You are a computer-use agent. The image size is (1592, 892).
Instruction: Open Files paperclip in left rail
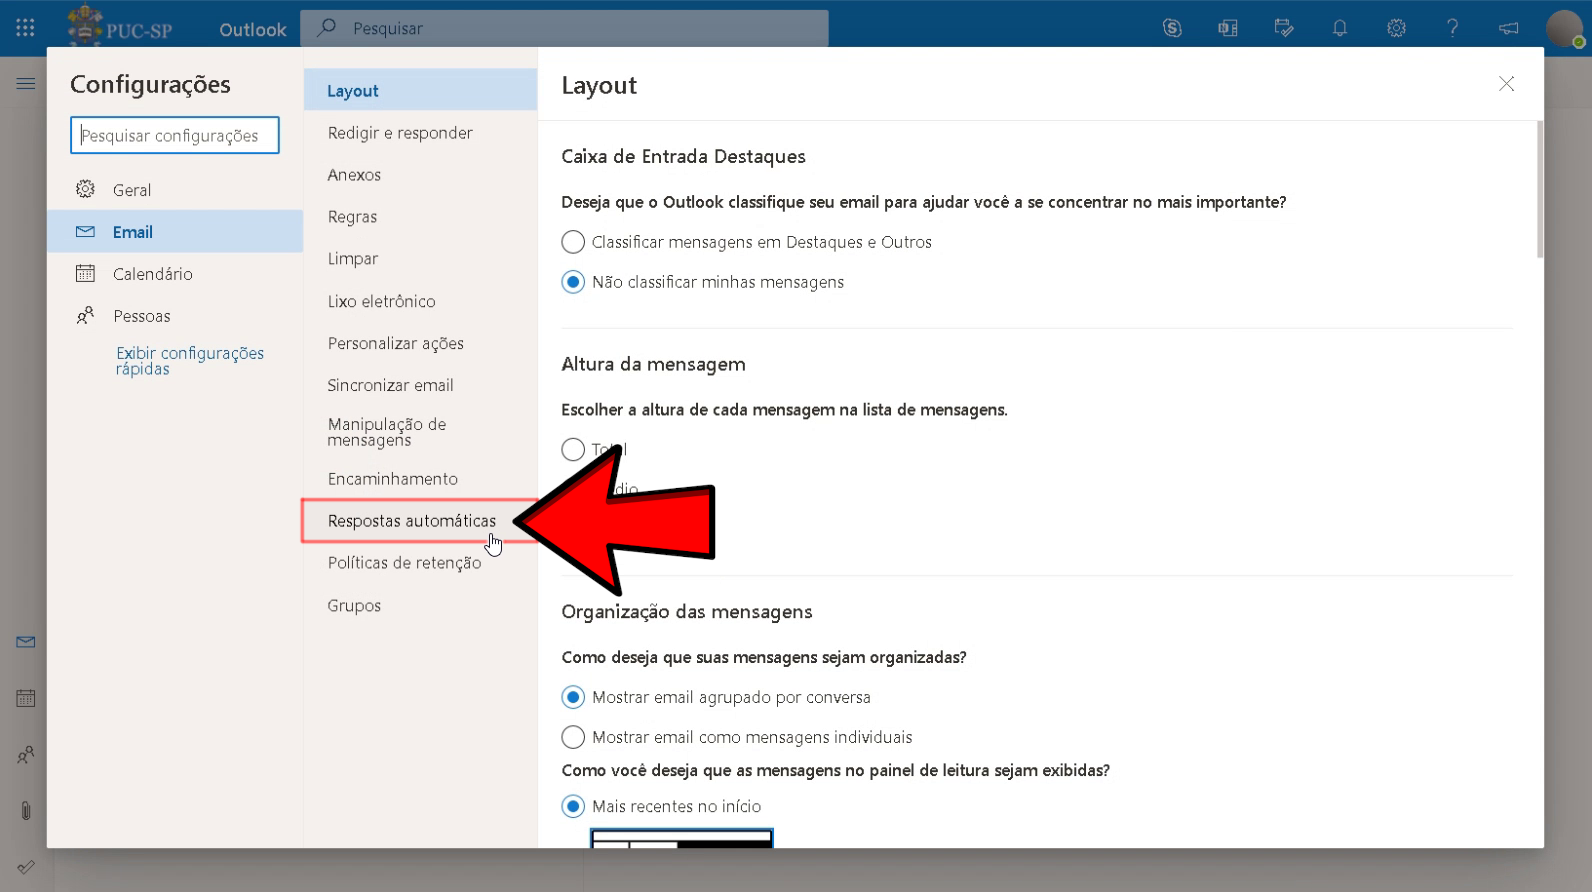point(26,811)
